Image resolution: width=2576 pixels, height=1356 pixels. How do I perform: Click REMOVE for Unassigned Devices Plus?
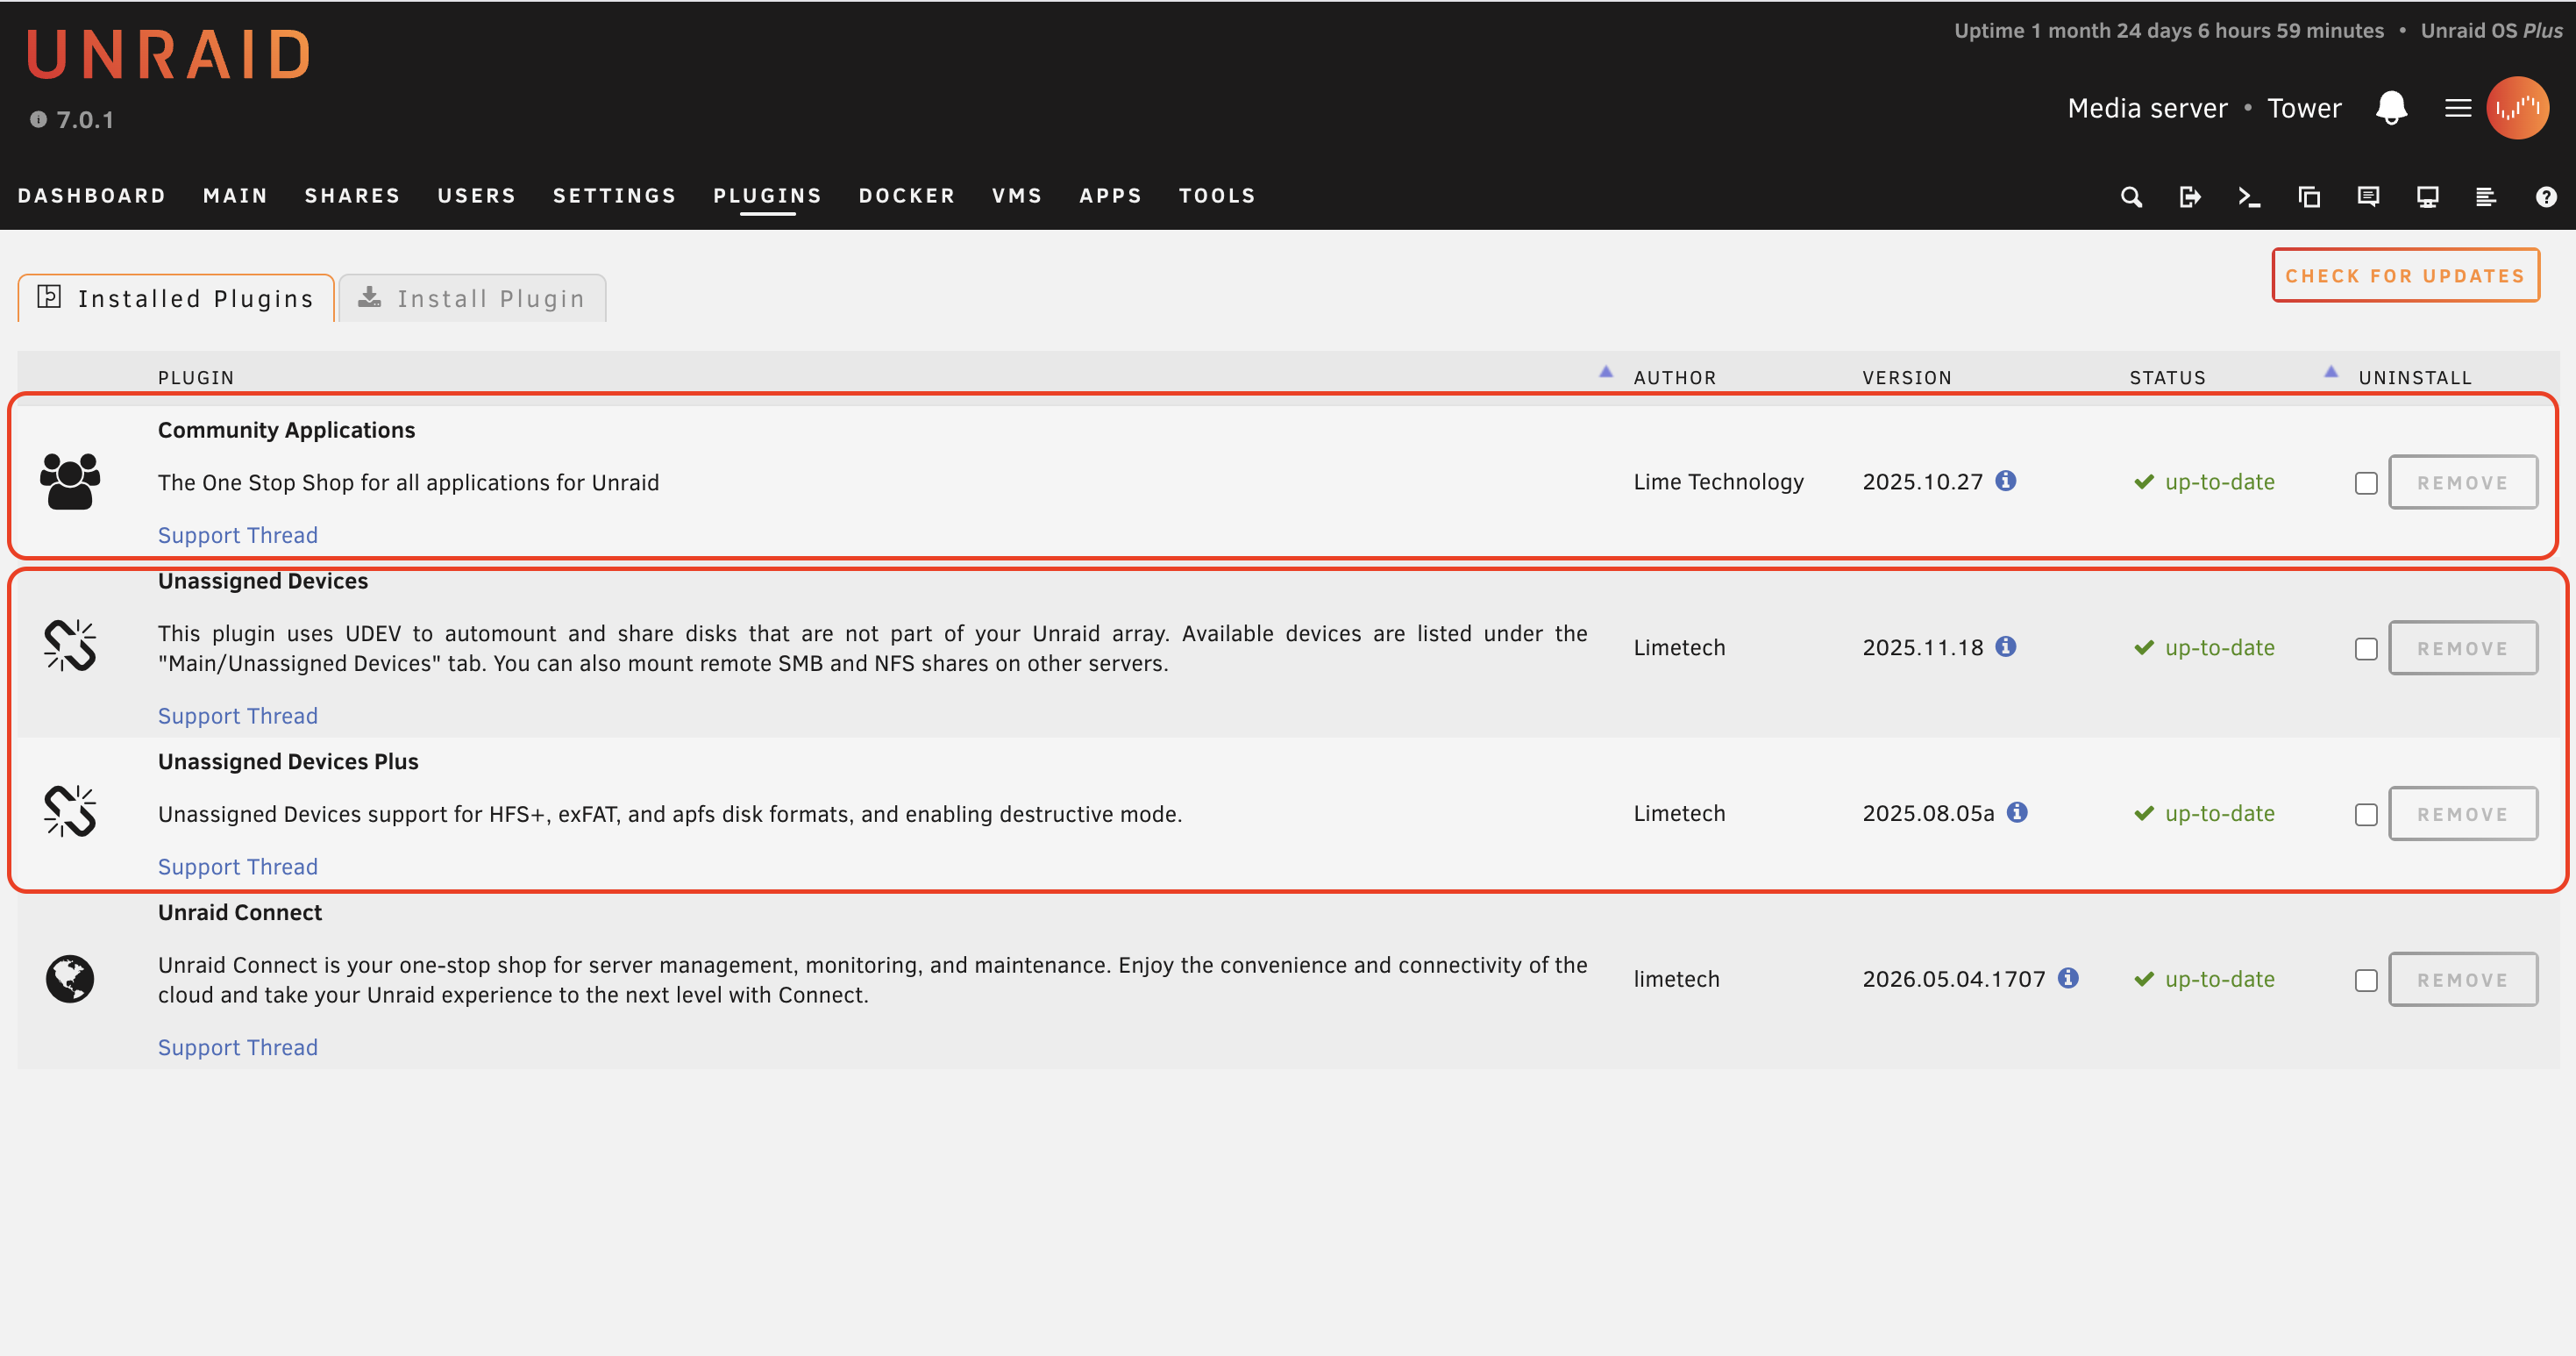pos(2463,814)
